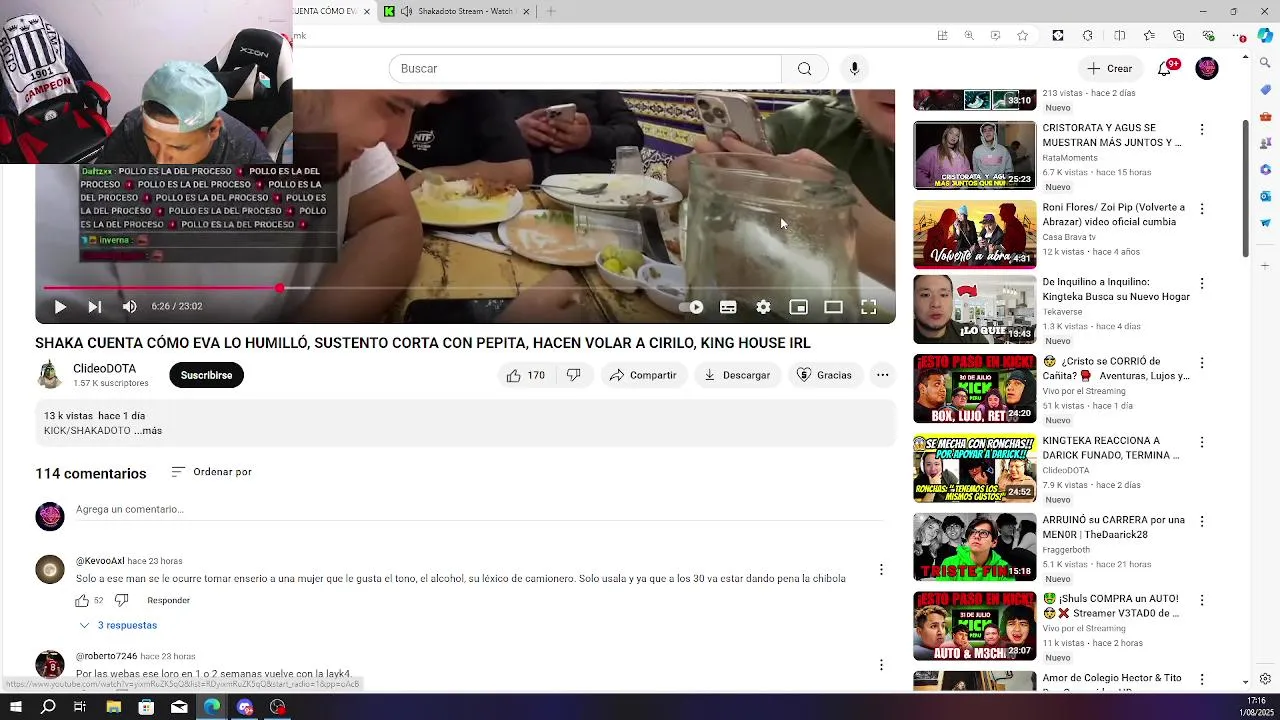Open Windows Start menu
The image size is (1280, 720).
(x=16, y=707)
